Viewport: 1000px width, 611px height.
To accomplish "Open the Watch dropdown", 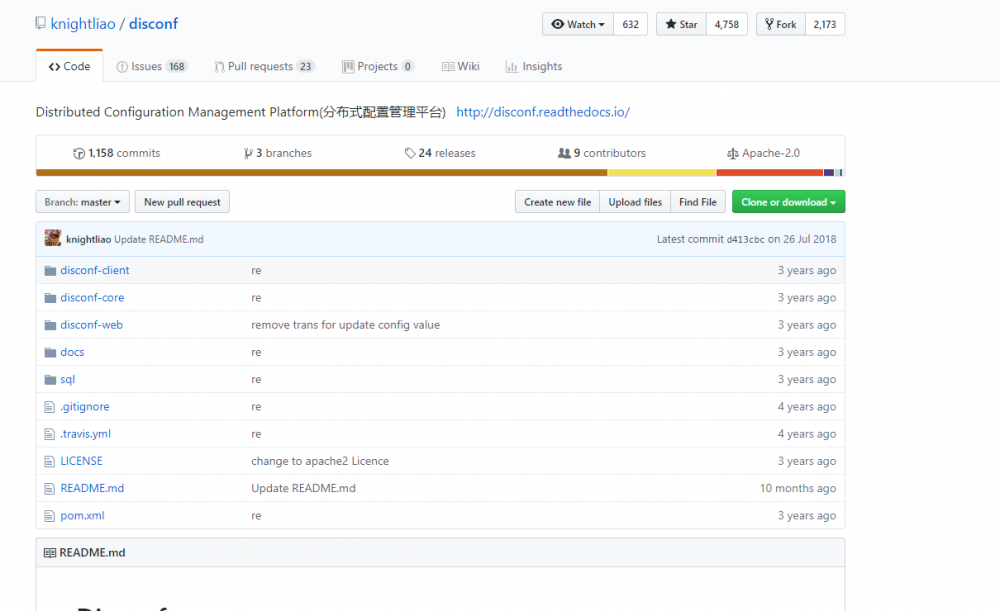I will (578, 24).
